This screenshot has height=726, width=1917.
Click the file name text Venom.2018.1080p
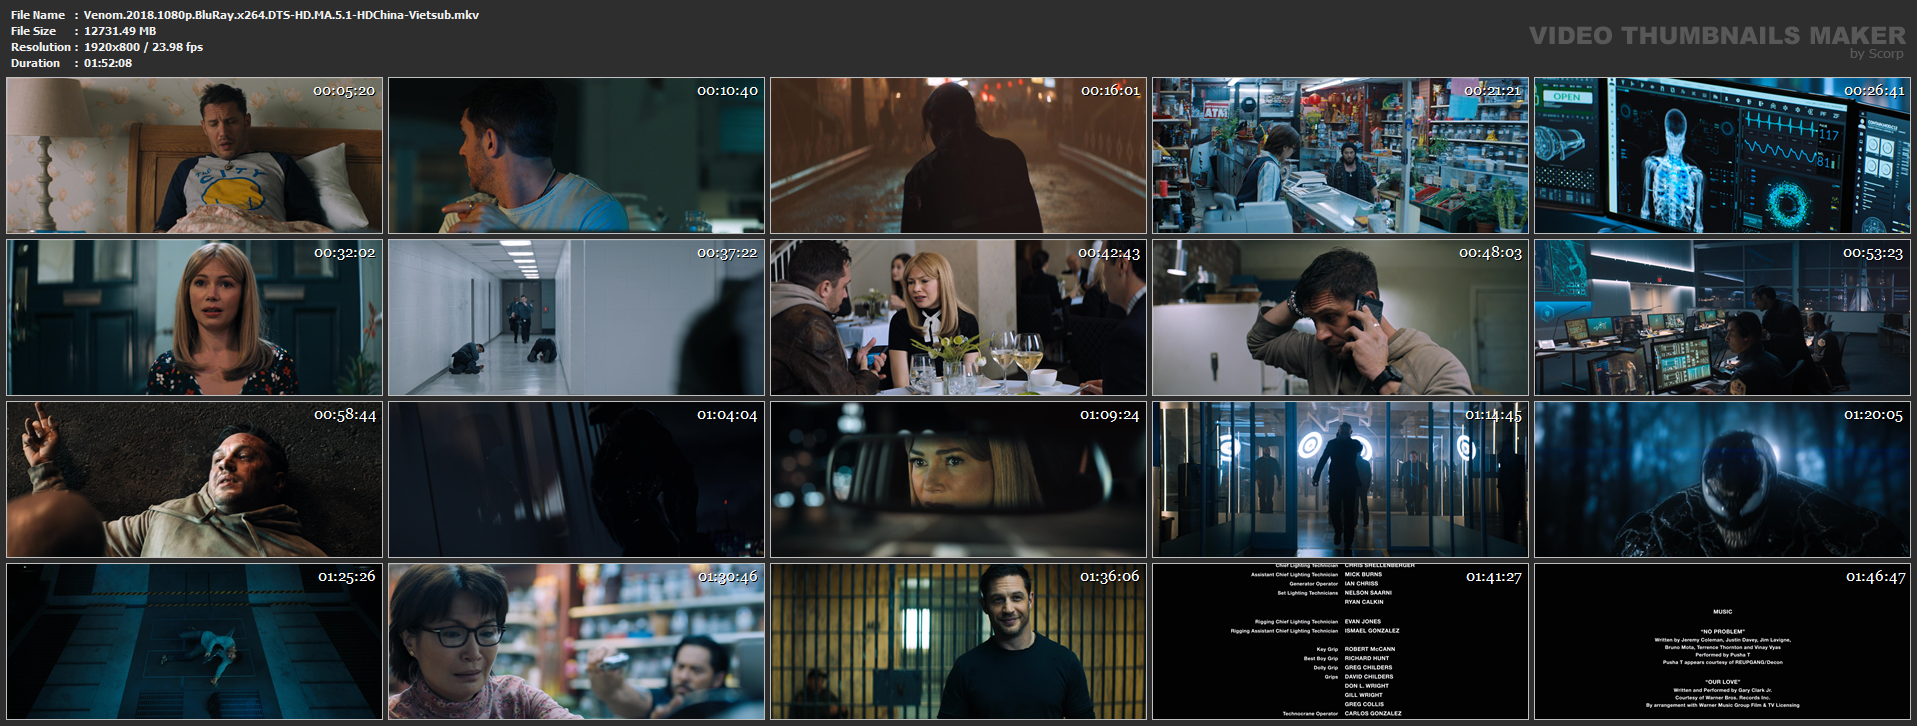click(x=281, y=15)
